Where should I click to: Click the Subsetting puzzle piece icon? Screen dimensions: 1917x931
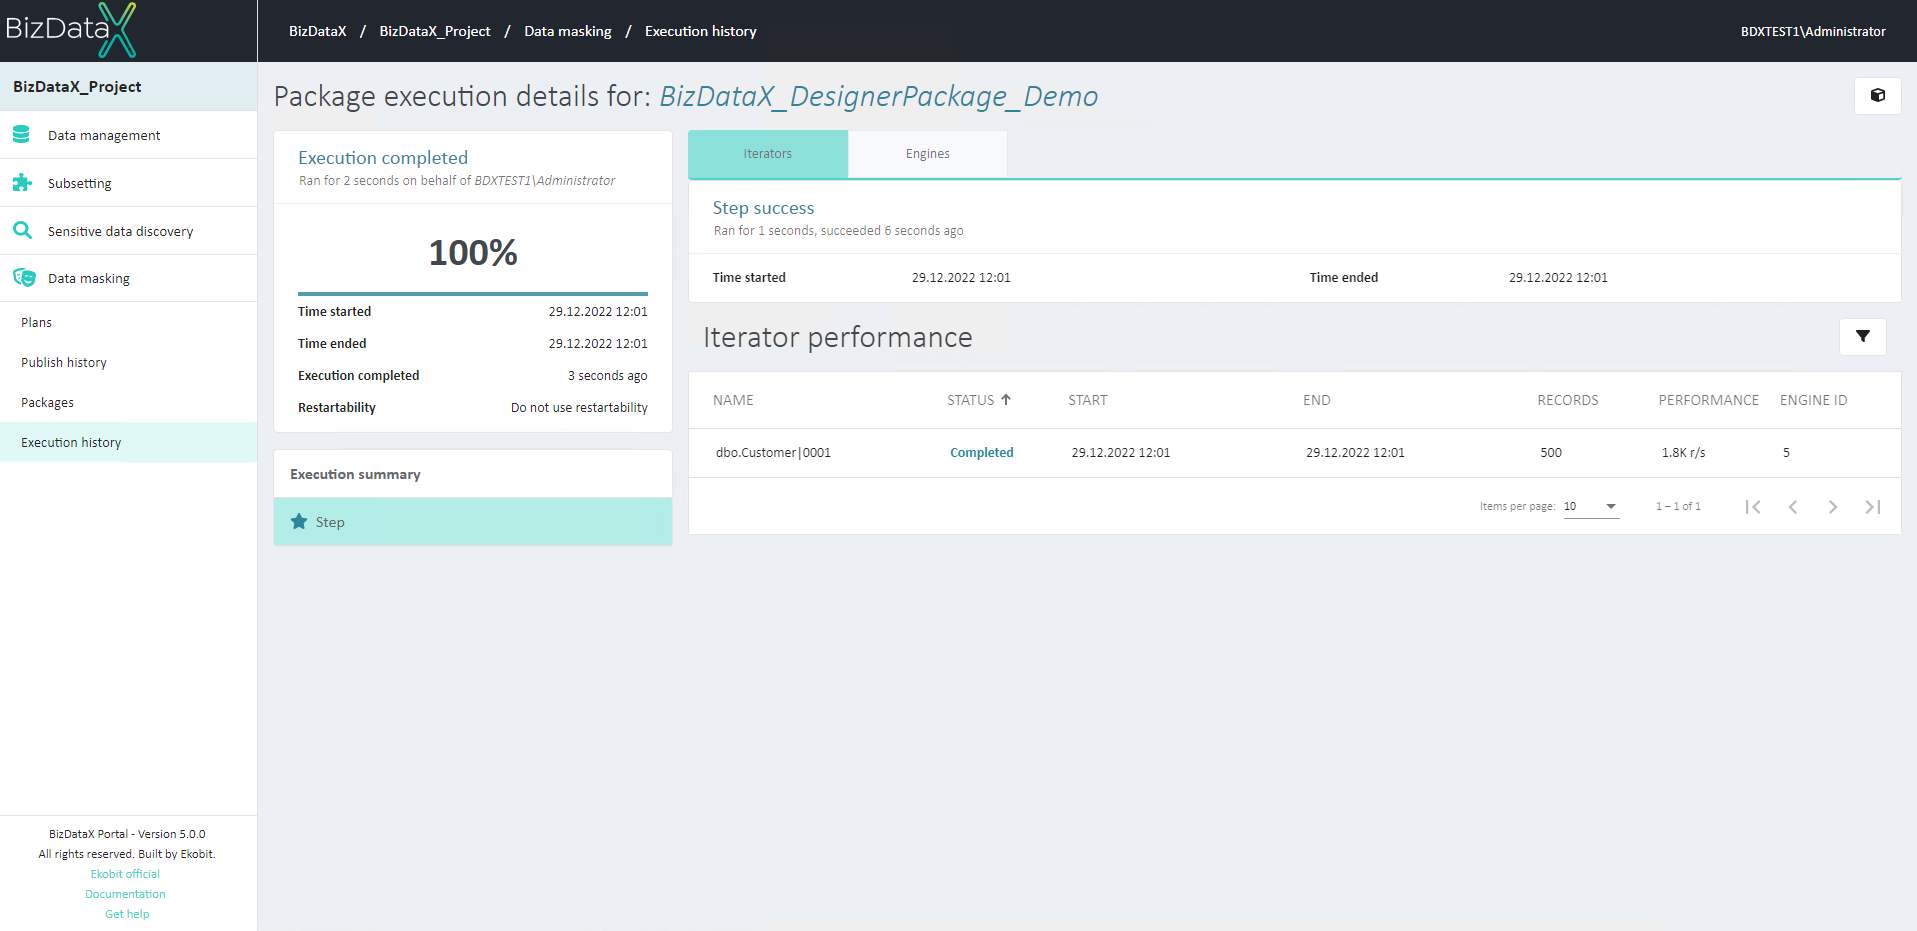pyautogui.click(x=22, y=183)
